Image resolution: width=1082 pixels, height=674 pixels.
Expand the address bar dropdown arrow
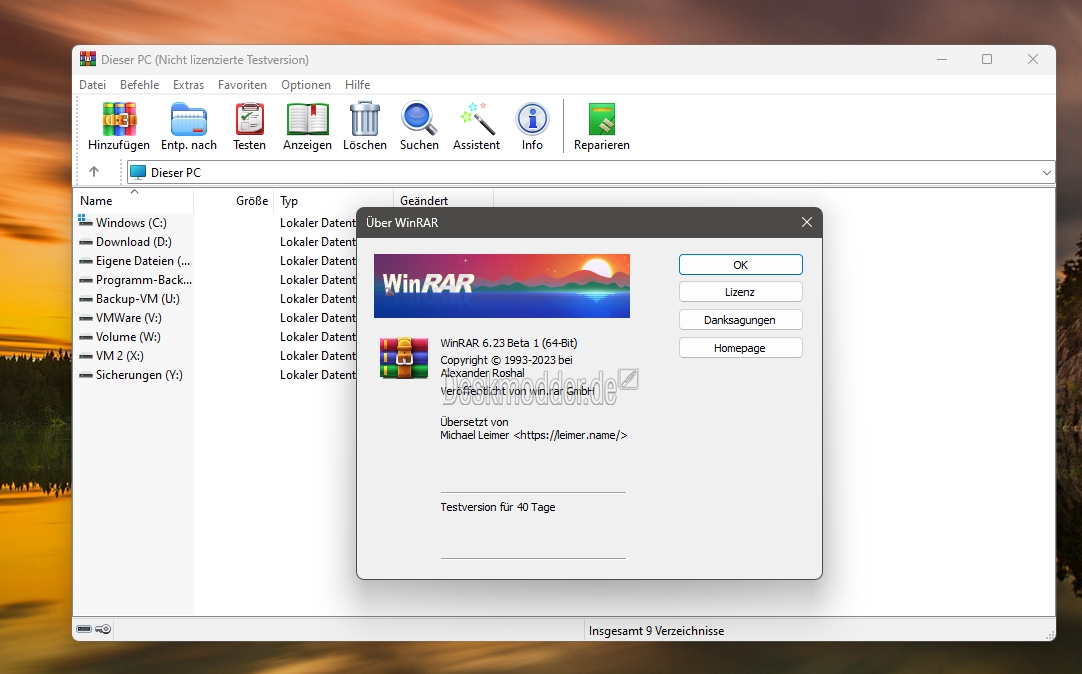pos(1046,172)
